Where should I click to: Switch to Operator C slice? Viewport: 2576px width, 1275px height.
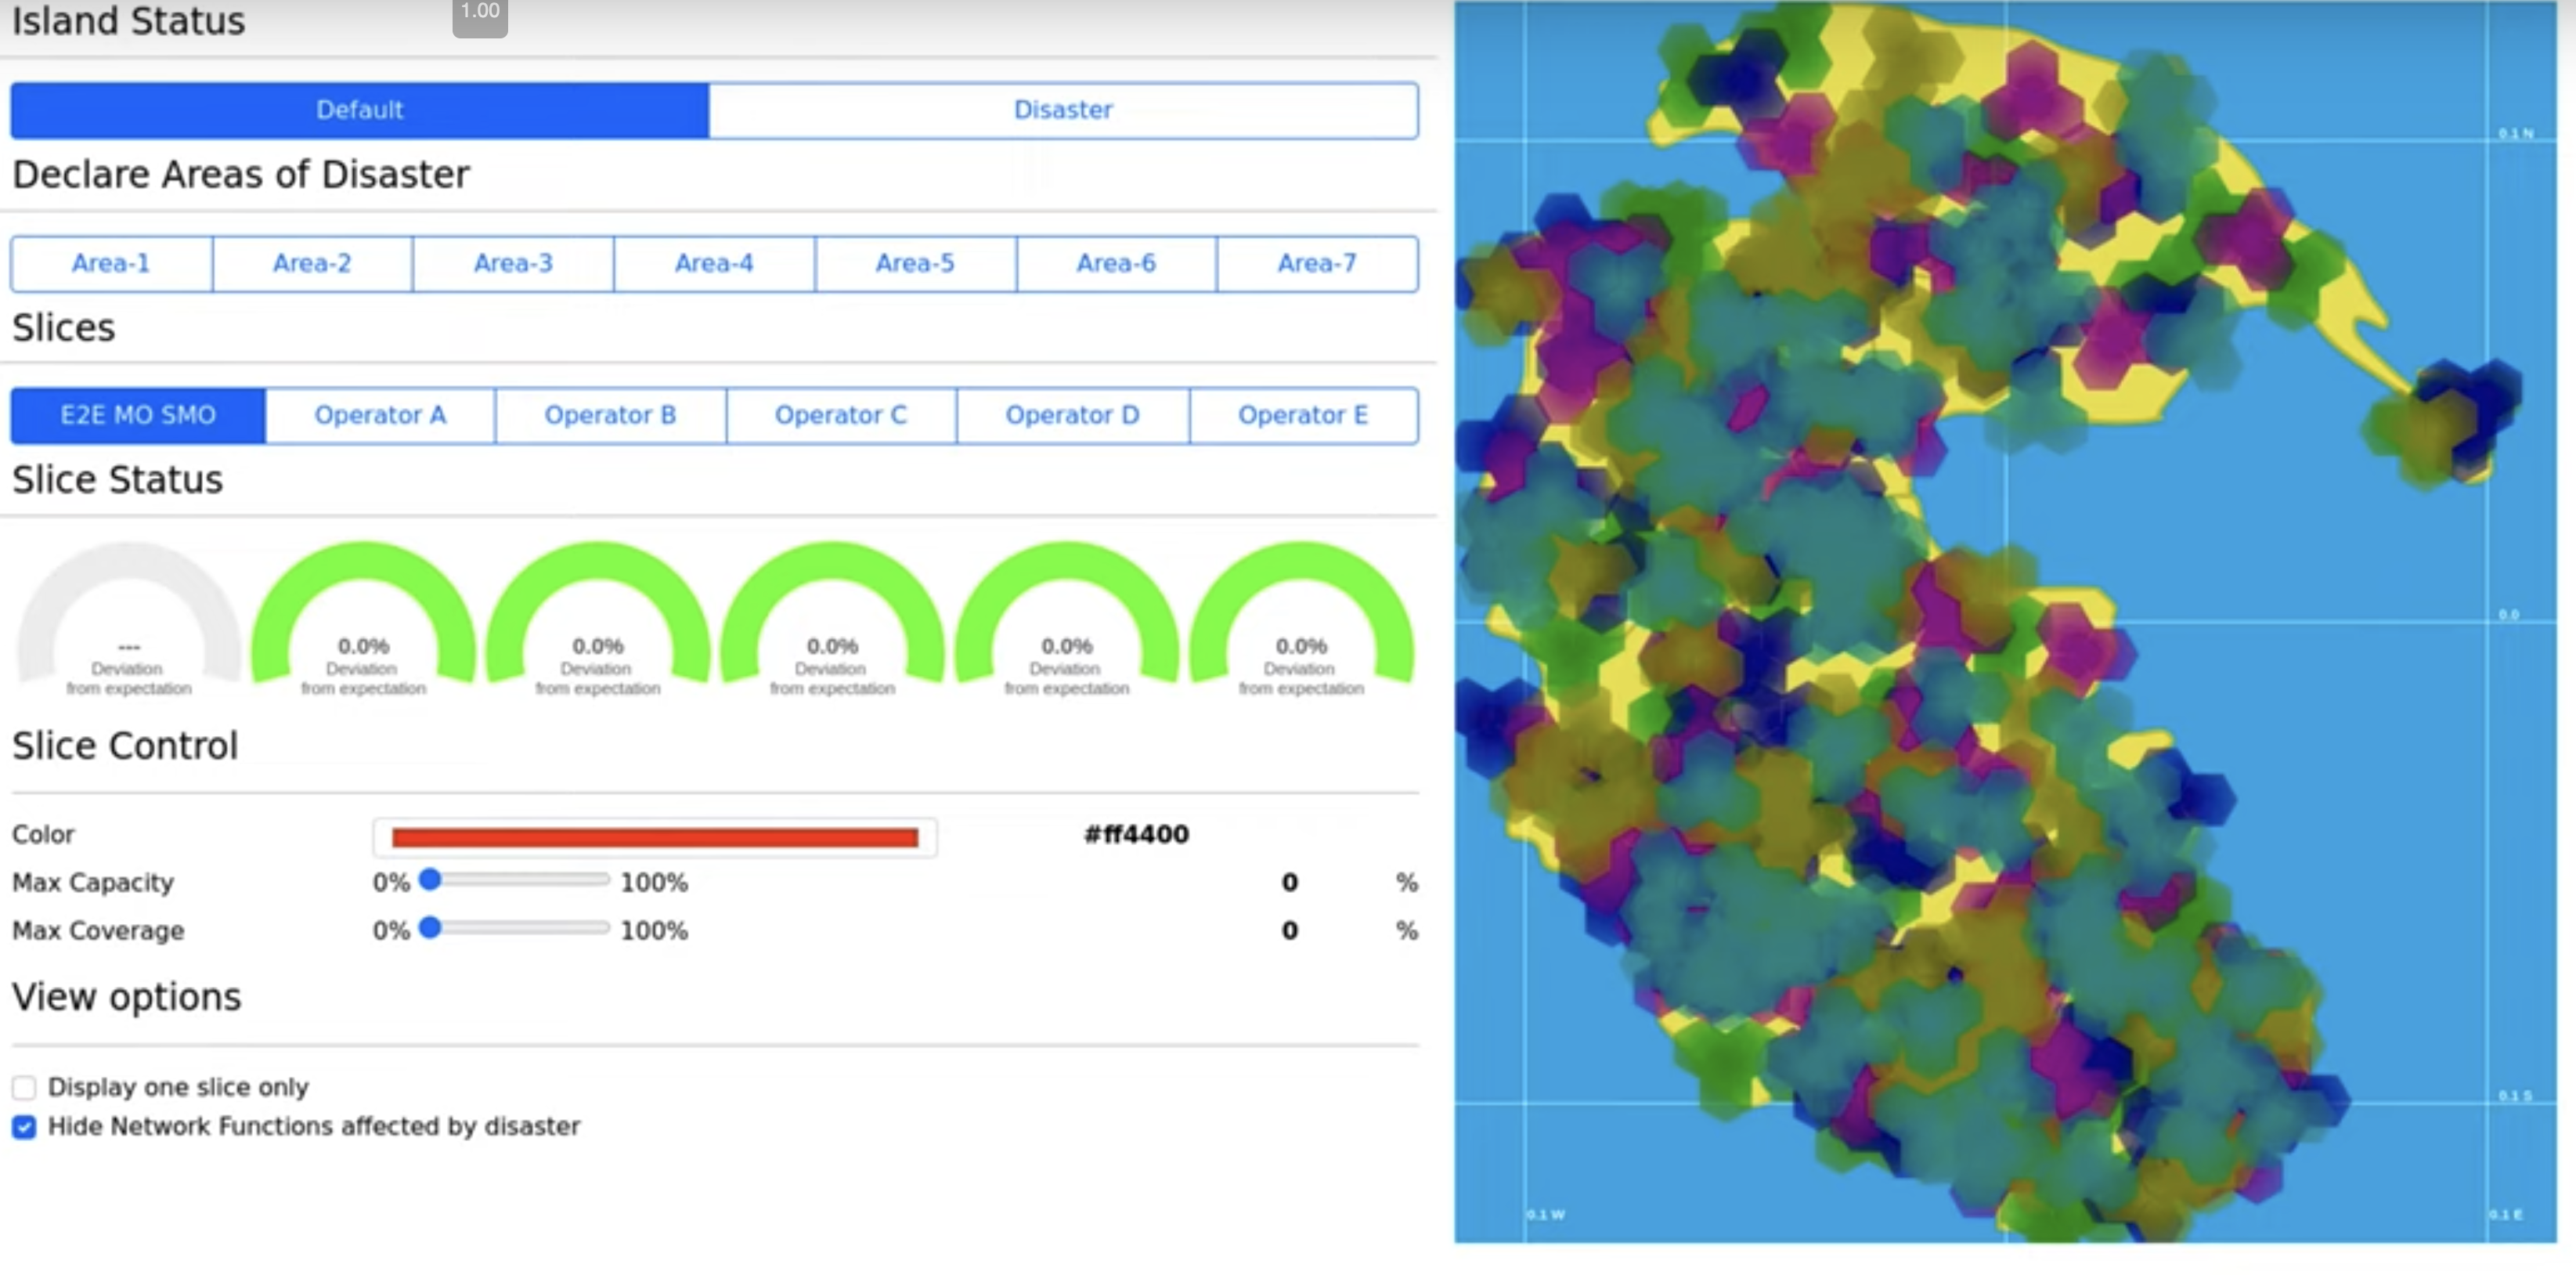point(841,415)
